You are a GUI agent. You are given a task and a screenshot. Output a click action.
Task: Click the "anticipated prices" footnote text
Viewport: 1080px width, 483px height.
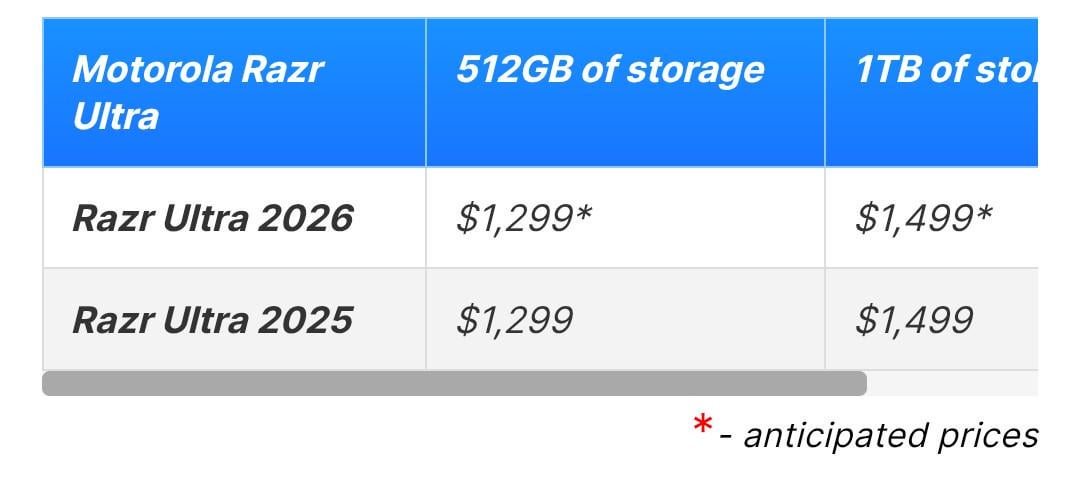(890, 436)
